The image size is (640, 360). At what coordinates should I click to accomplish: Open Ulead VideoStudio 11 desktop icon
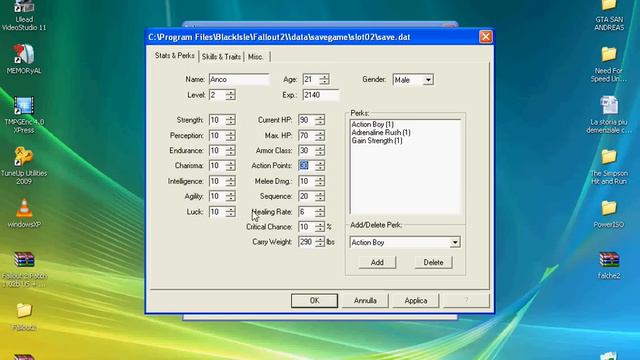click(x=24, y=16)
